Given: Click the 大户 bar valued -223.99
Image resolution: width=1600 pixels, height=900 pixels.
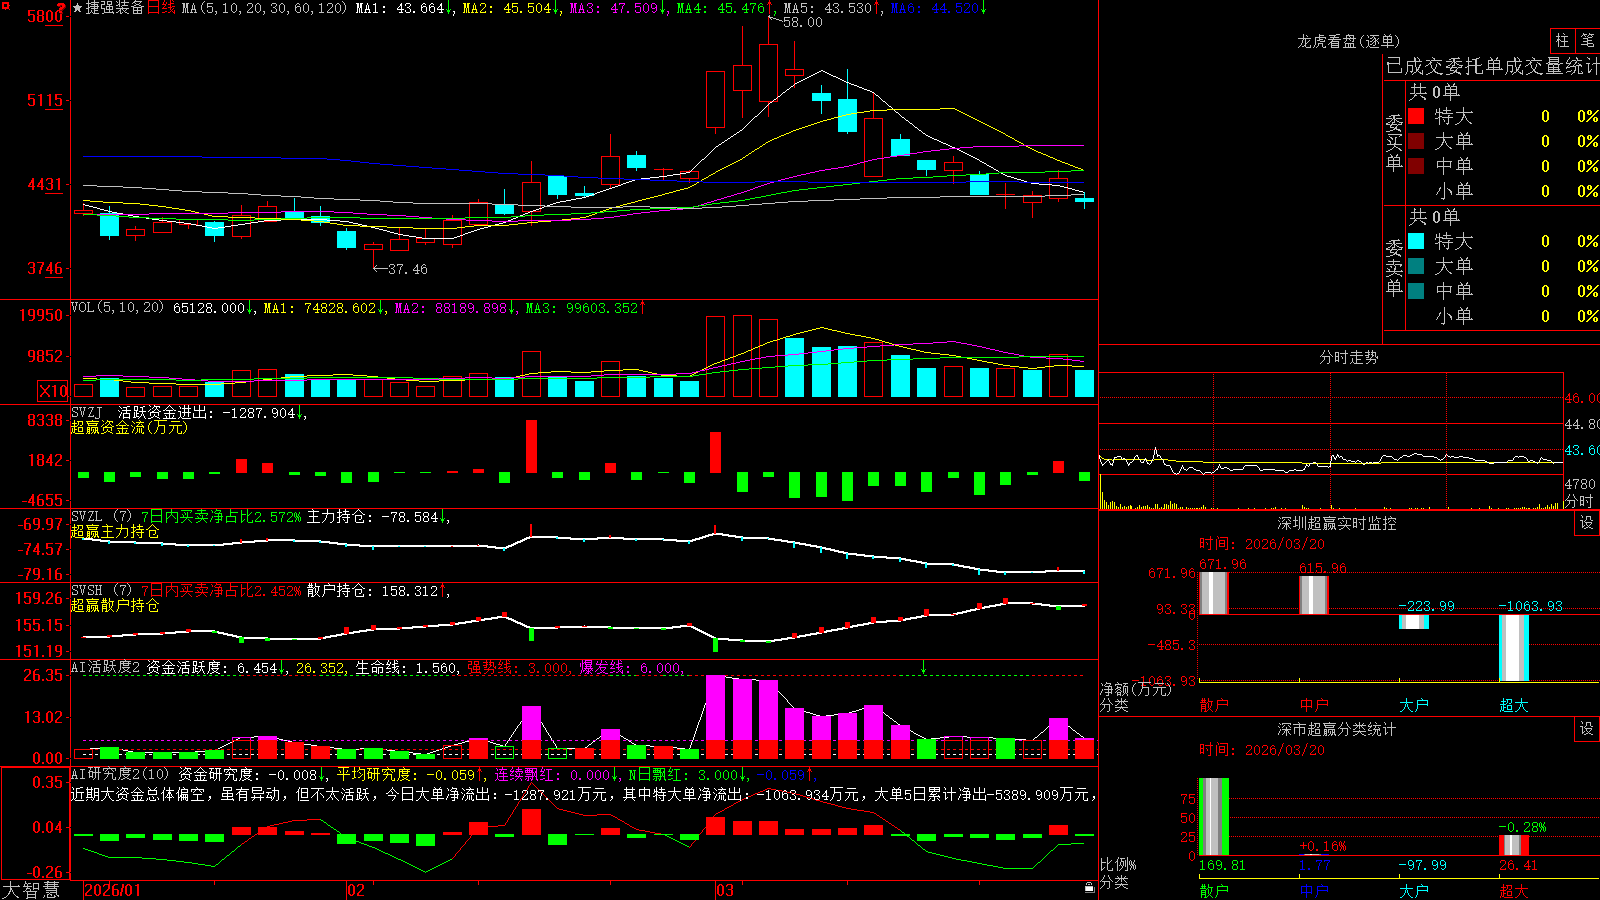Looking at the screenshot, I should tap(1414, 622).
